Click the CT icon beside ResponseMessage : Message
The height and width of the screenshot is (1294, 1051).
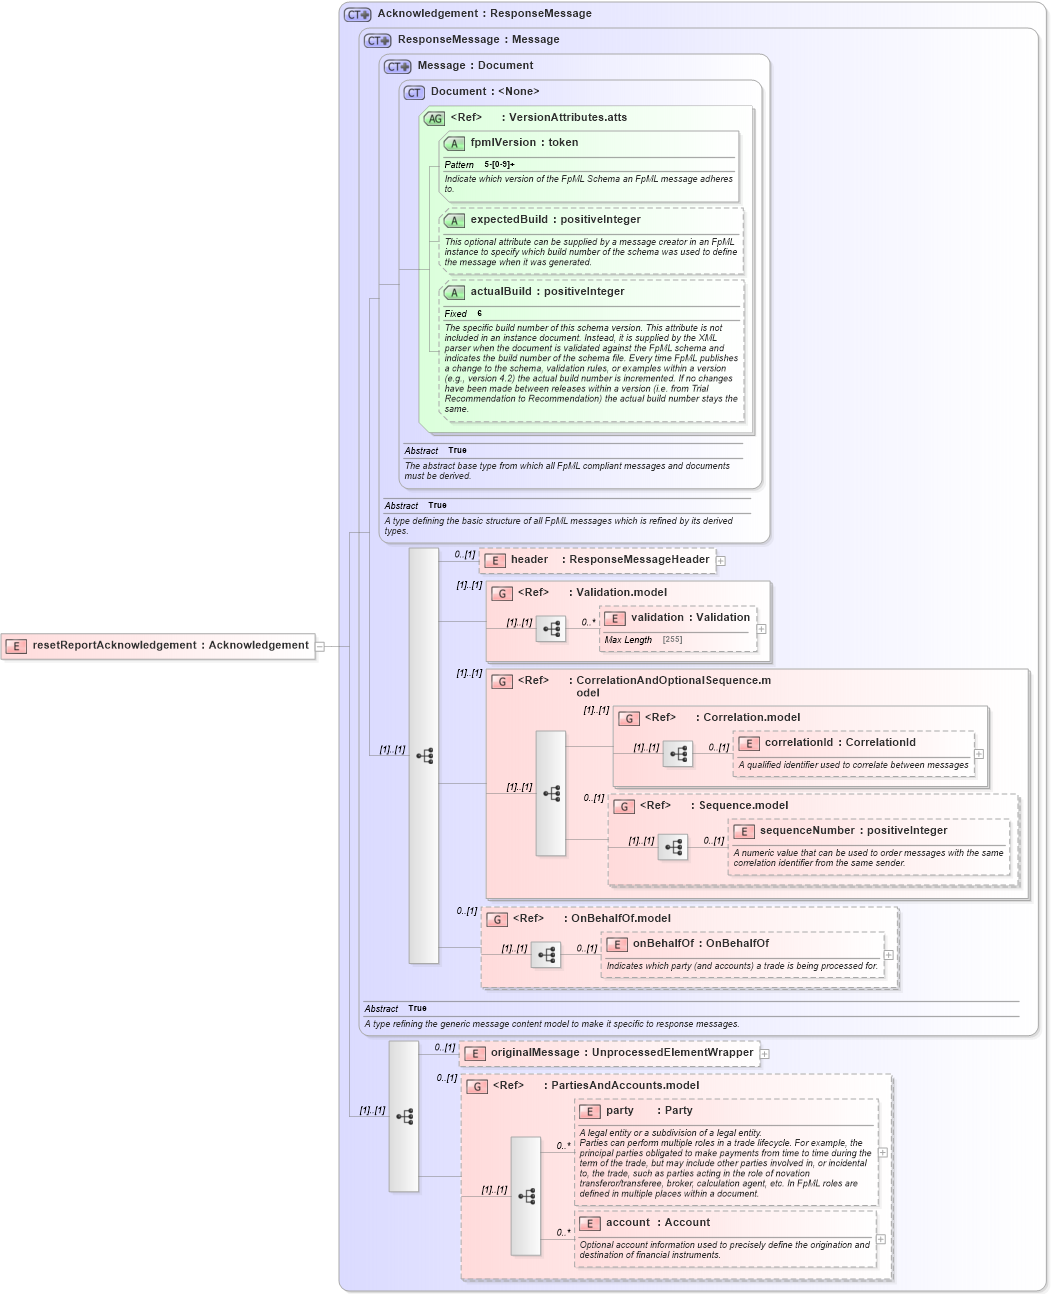click(x=378, y=41)
